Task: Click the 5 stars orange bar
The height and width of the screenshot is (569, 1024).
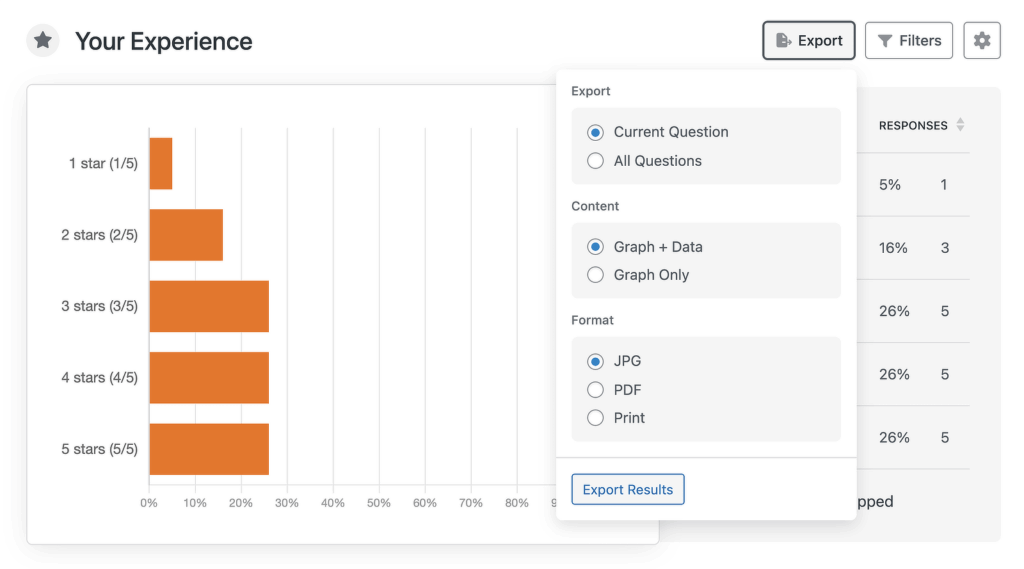Action: coord(209,449)
